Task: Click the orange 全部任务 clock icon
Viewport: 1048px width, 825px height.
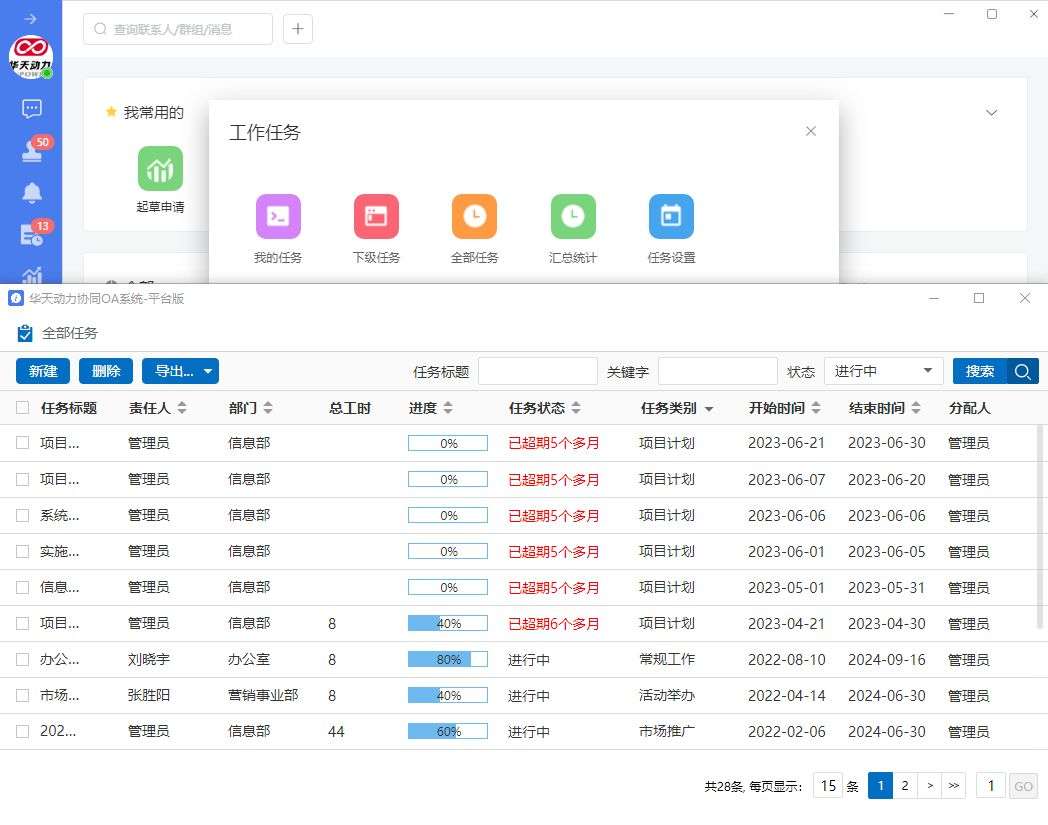Action: tap(474, 217)
